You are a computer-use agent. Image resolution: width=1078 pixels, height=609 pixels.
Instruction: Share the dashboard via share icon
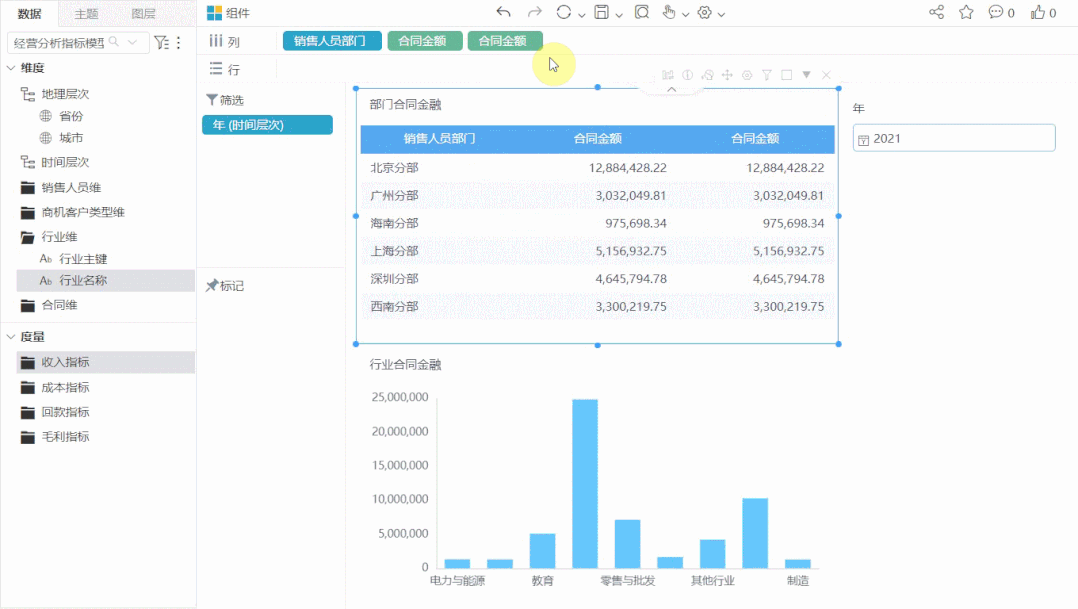coord(936,12)
